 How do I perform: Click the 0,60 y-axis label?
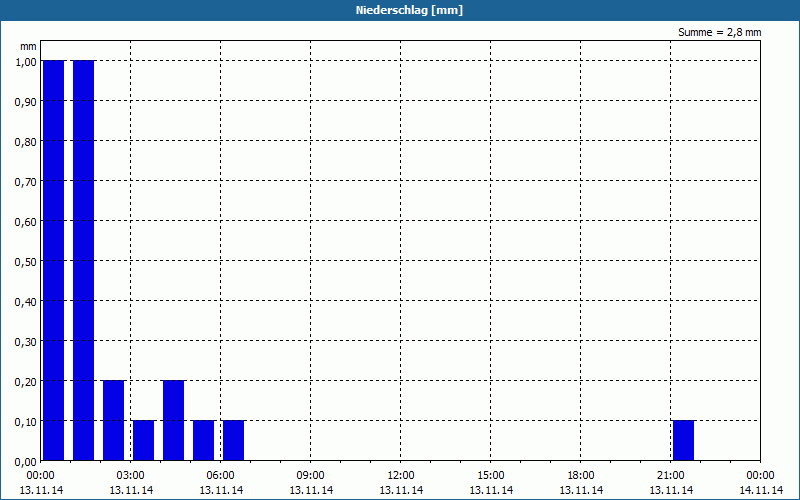pyautogui.click(x=26, y=221)
